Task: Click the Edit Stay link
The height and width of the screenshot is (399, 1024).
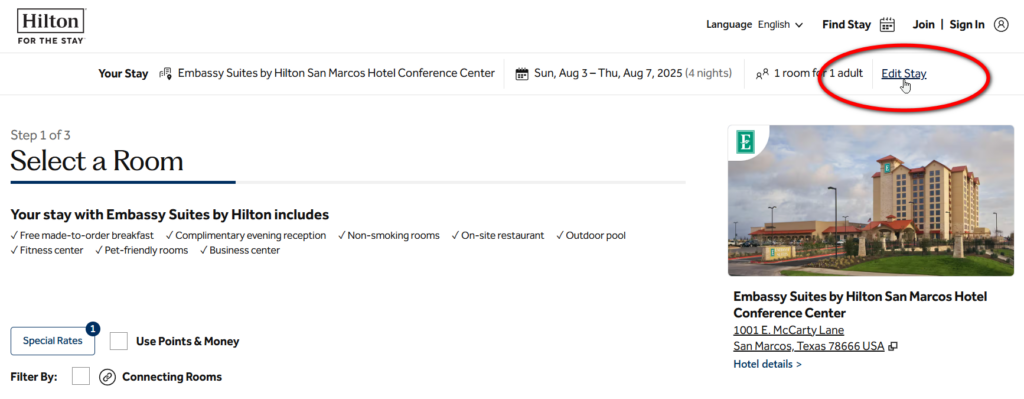Action: pyautogui.click(x=903, y=73)
